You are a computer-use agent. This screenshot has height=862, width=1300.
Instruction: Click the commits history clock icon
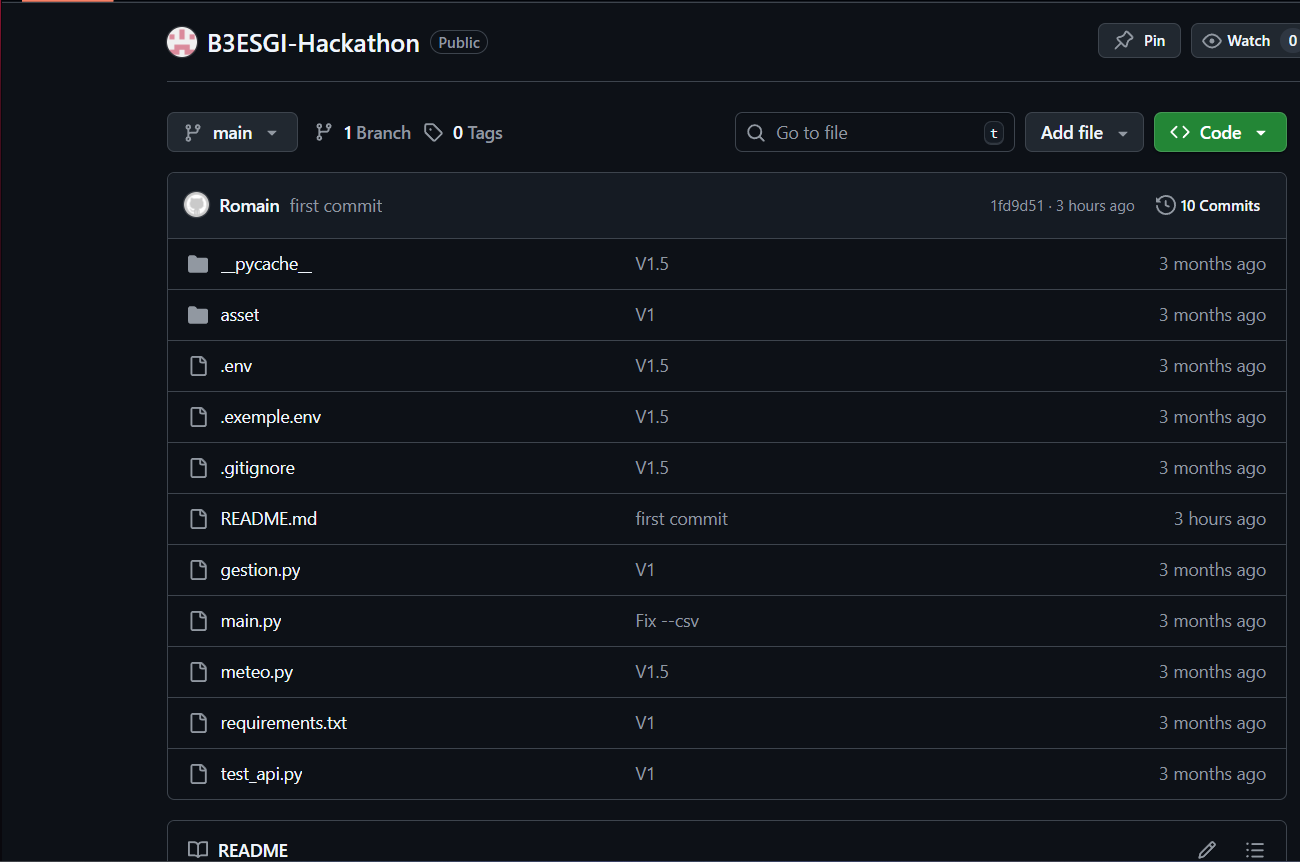click(x=1165, y=205)
